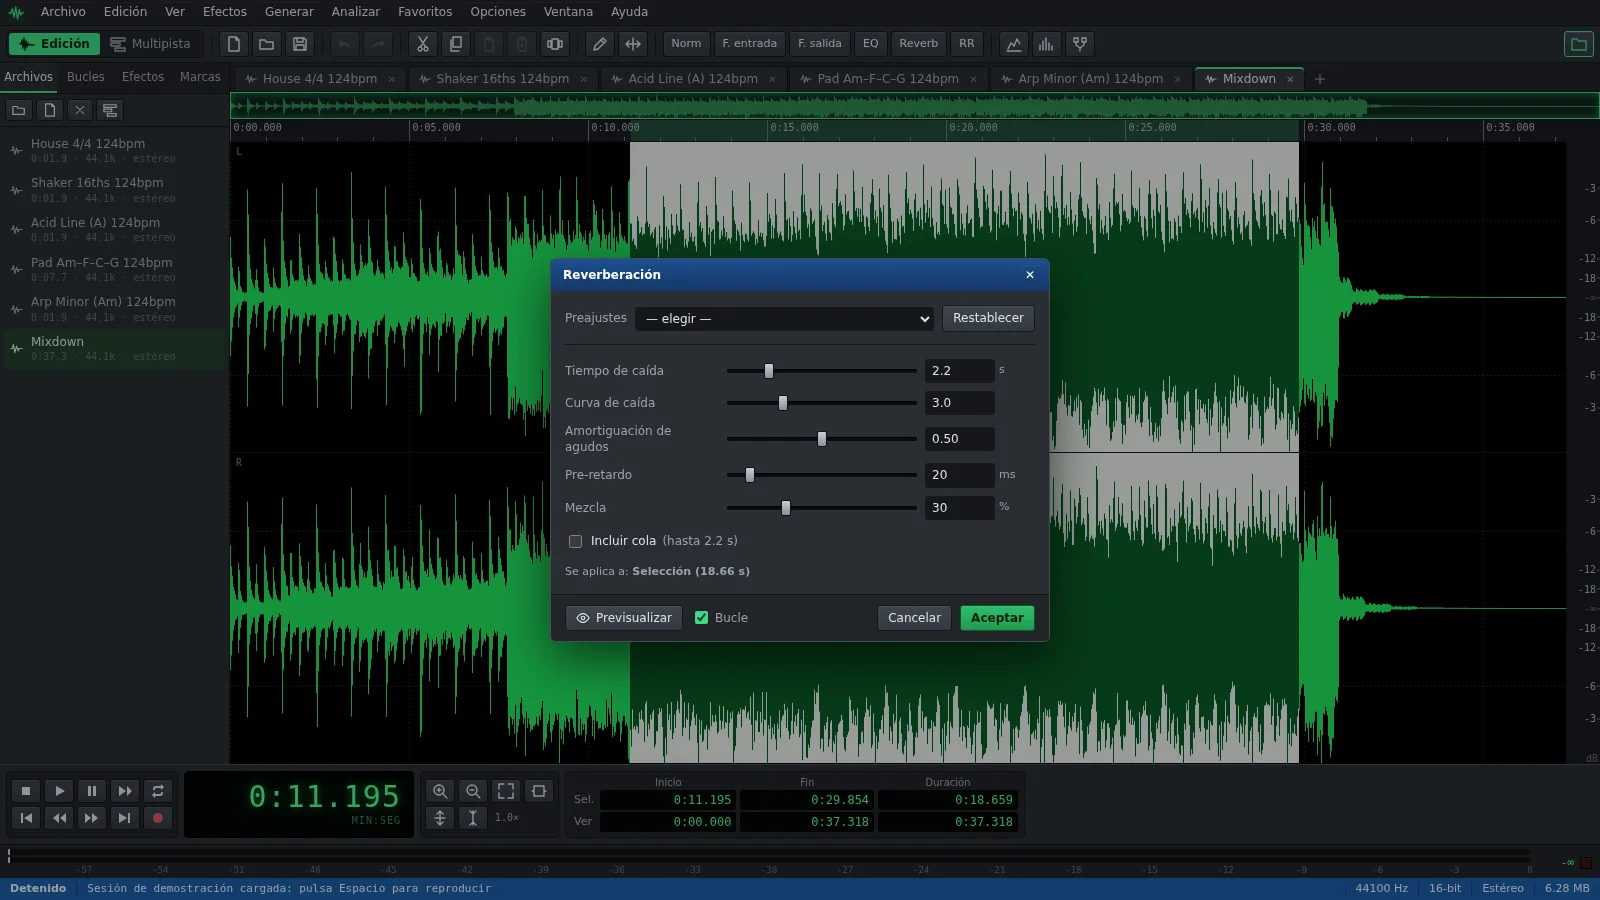Image resolution: width=1600 pixels, height=900 pixels.
Task: Switch to the Acid Line (A) 124bpm tab
Action: (693, 79)
